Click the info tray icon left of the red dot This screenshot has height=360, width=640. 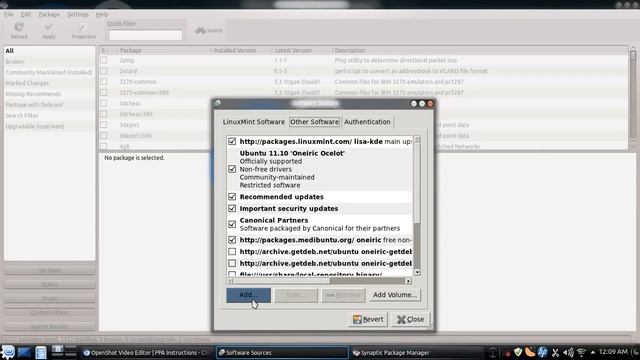[x=493, y=352]
